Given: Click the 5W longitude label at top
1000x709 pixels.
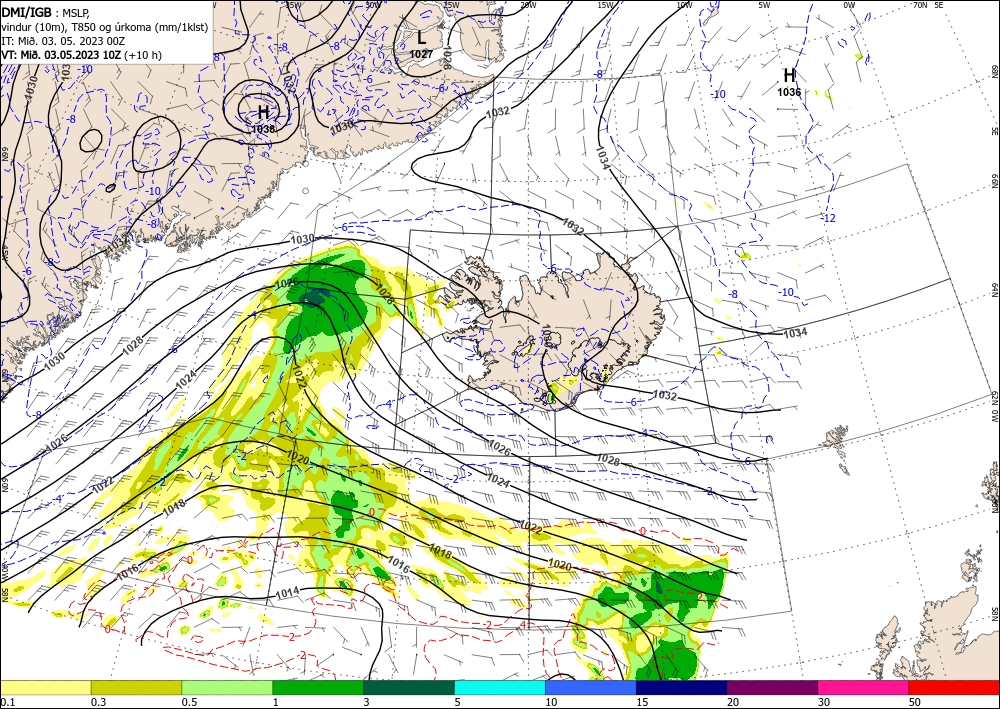Looking at the screenshot, I should coord(764,5).
